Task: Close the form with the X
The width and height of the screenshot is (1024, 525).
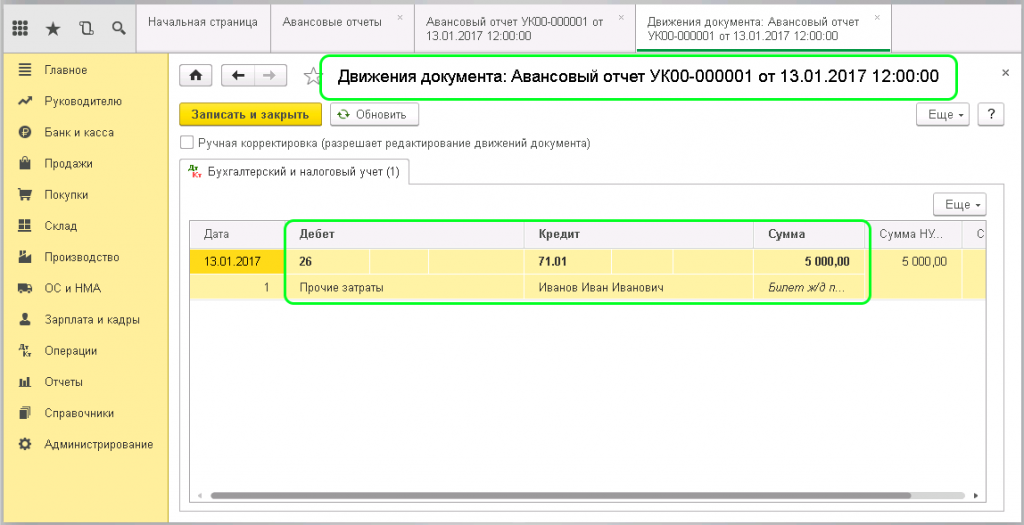Action: click(x=1006, y=73)
